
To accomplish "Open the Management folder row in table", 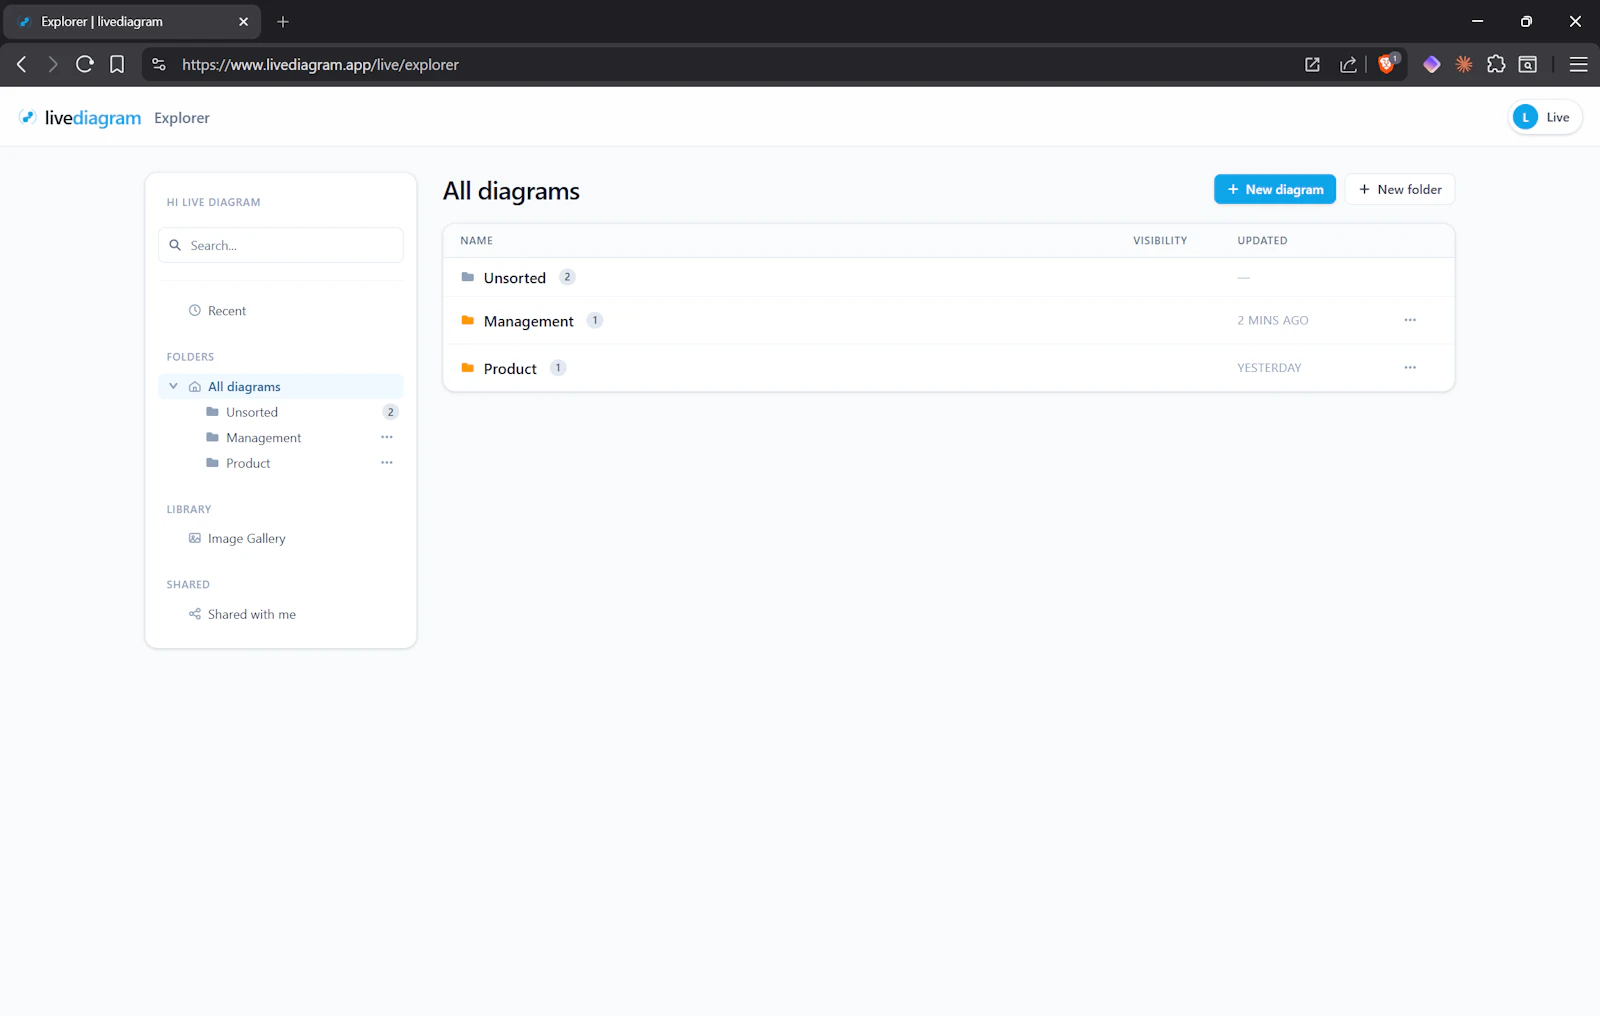I will (x=948, y=320).
